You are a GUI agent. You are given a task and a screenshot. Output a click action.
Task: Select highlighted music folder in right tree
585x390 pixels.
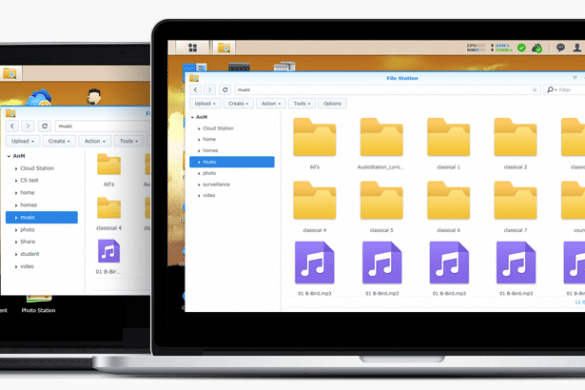pos(232,162)
